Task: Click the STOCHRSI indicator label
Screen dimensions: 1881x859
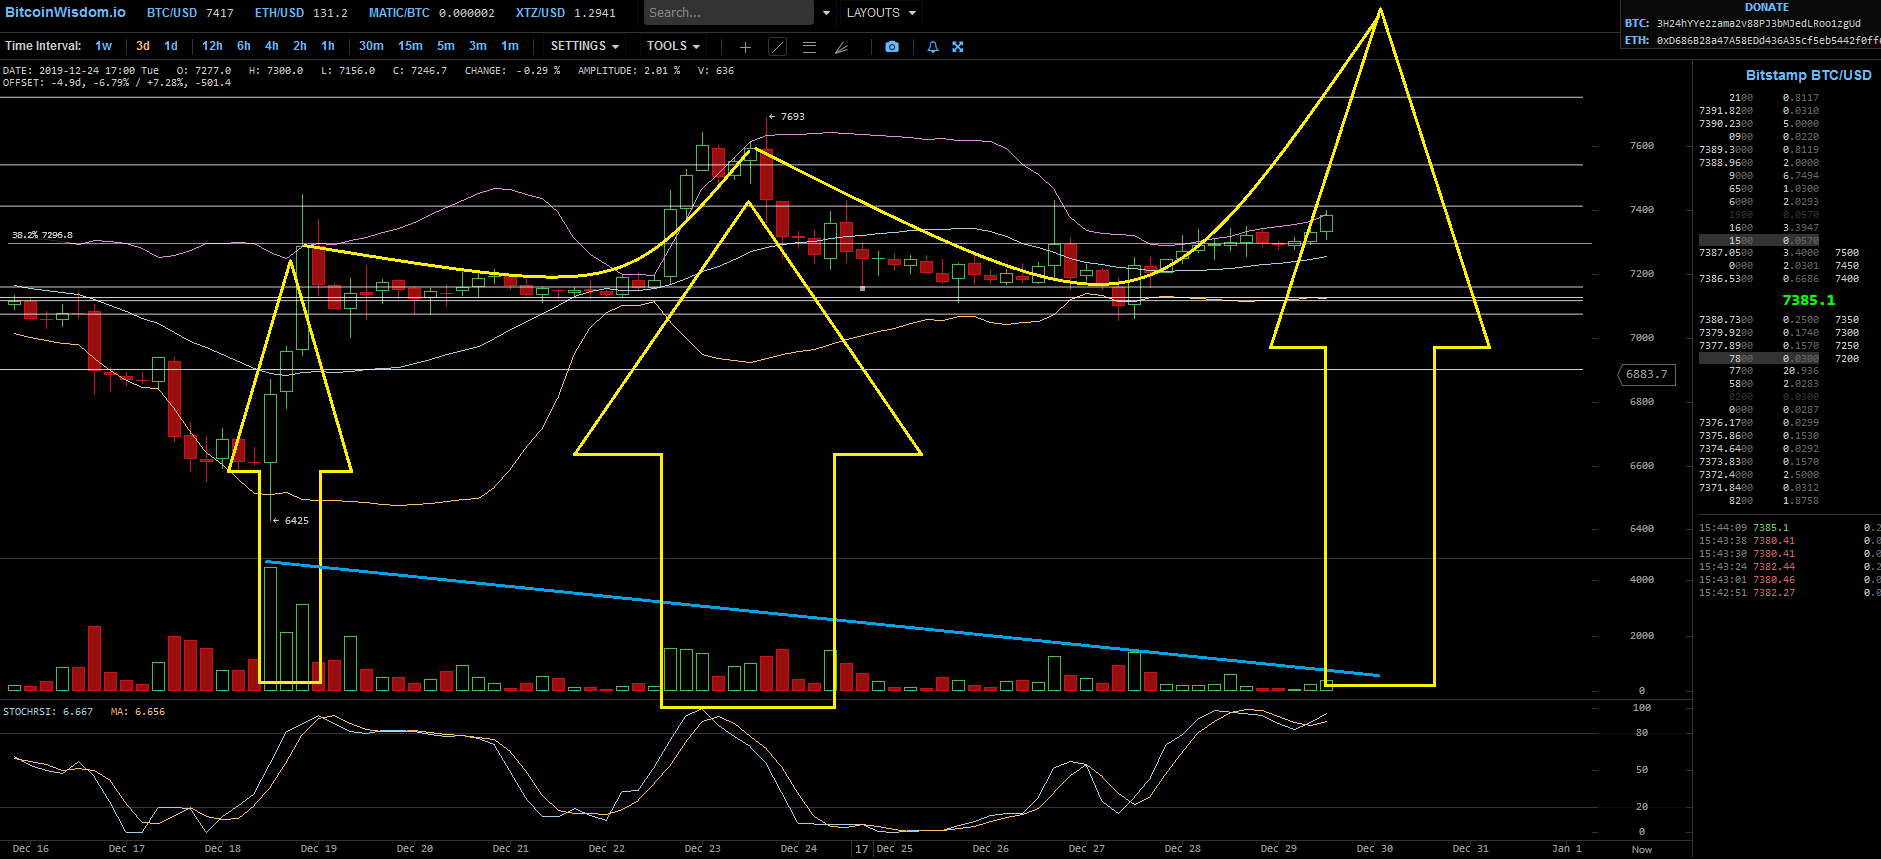Action: [48, 712]
